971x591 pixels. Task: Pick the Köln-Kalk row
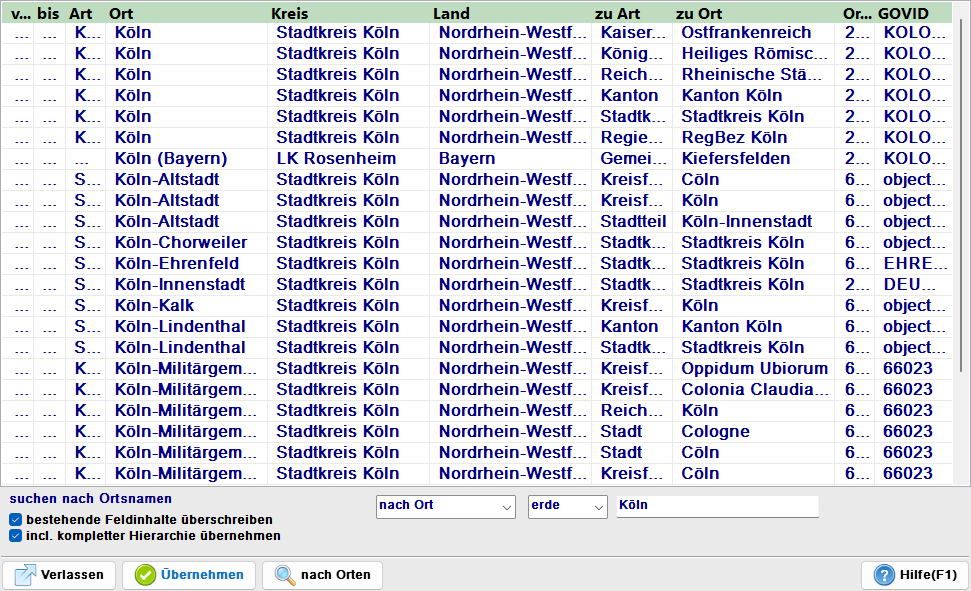coord(155,306)
